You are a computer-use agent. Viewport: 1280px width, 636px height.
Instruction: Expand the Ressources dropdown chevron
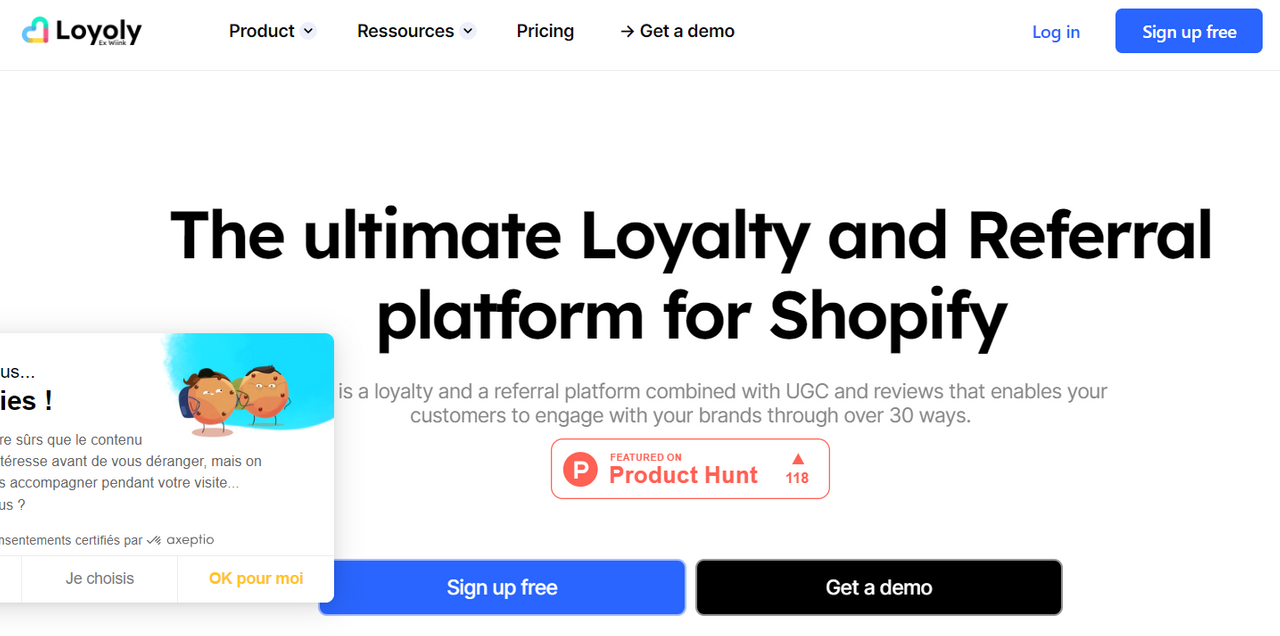pos(467,31)
